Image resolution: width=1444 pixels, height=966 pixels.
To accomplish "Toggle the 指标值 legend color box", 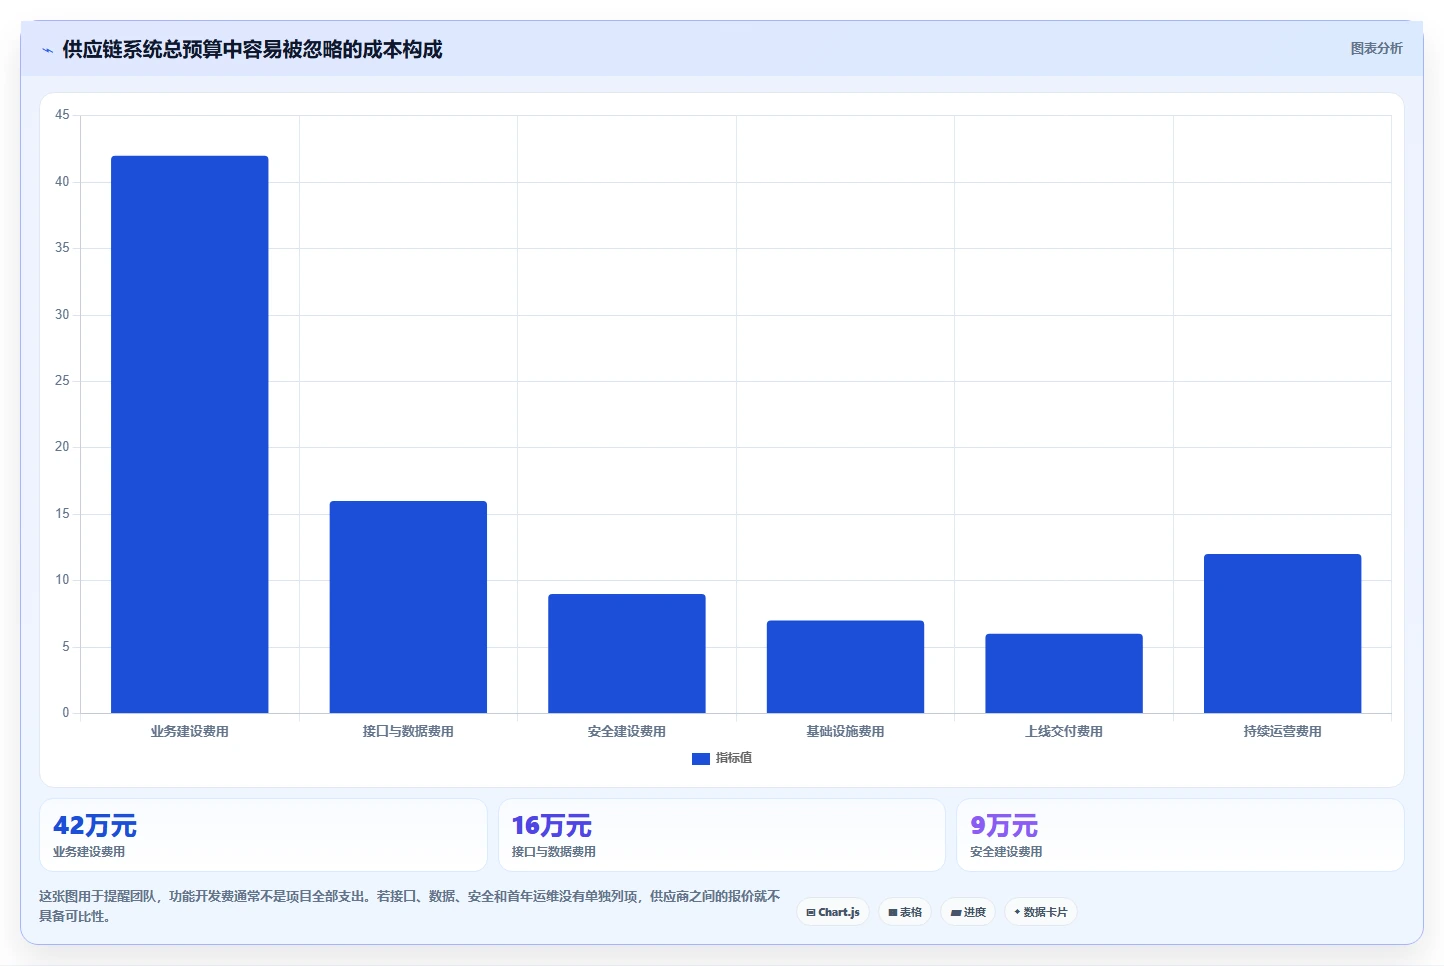I will (700, 759).
